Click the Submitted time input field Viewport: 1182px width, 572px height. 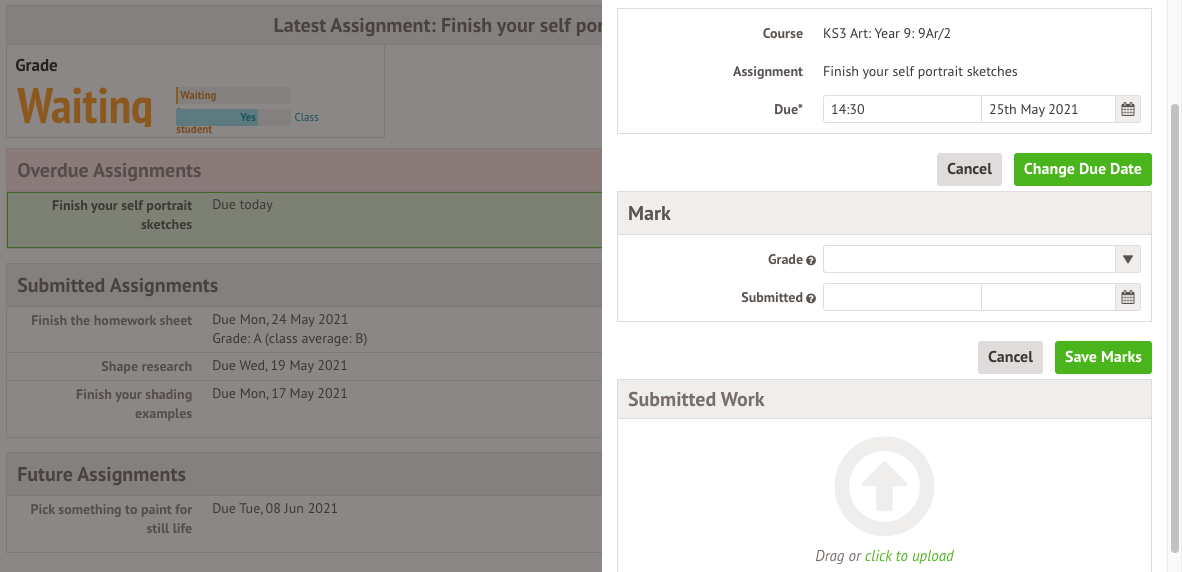902,298
